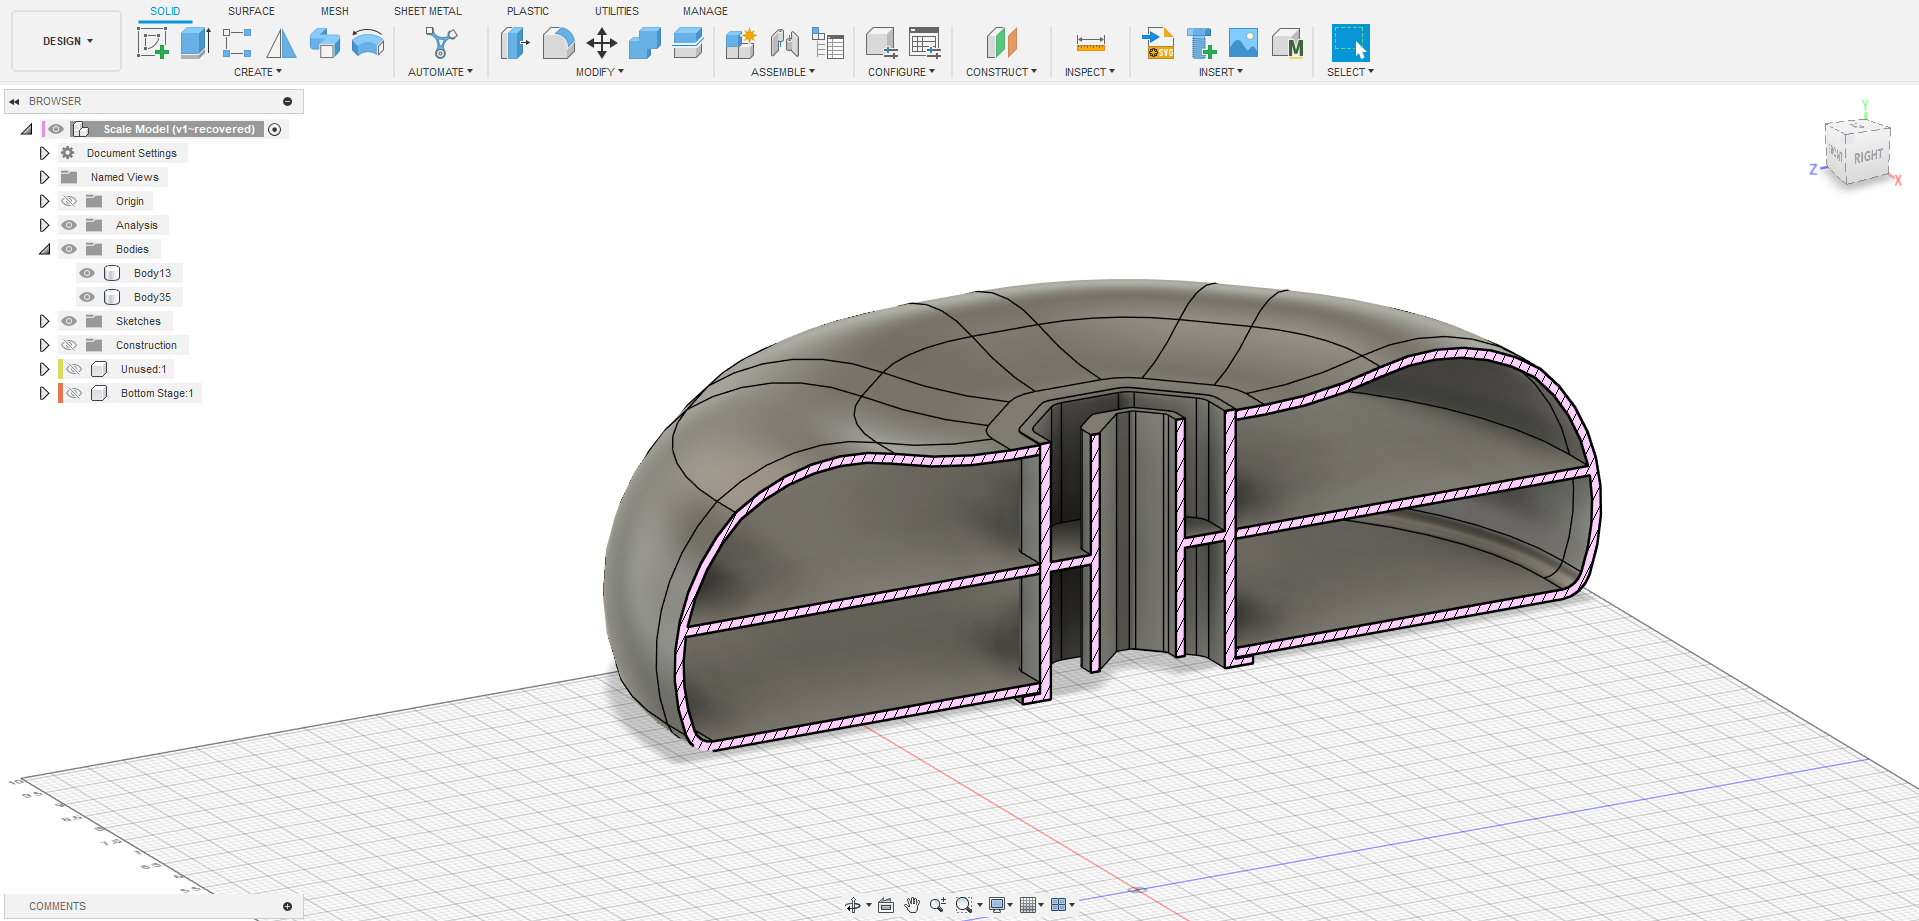Click the Configure table body icon
This screenshot has height=921, width=1919.
(x=881, y=43)
